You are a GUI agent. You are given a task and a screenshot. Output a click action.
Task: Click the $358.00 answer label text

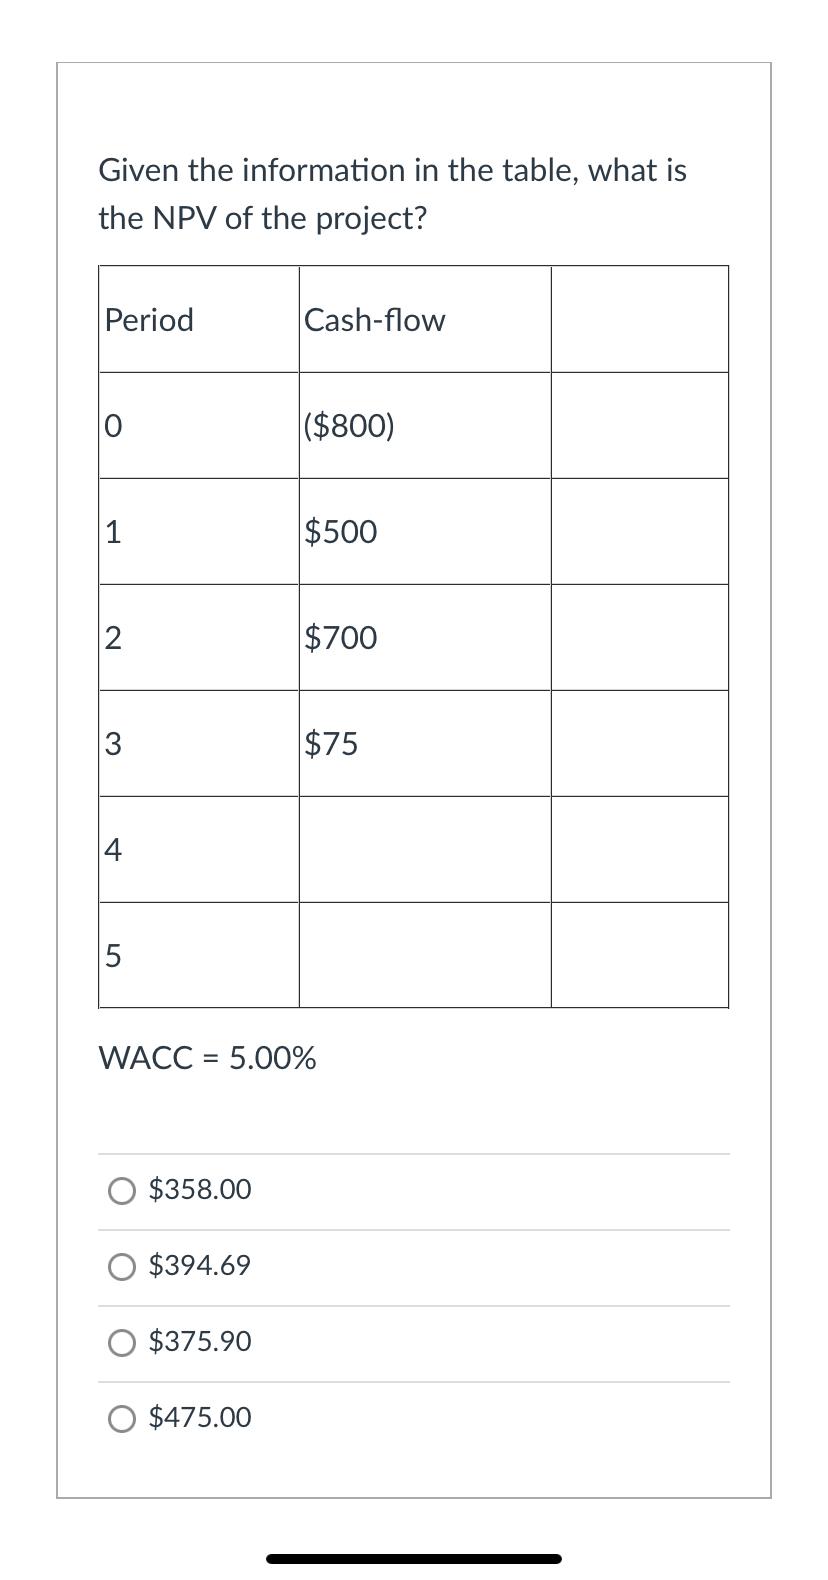200,1190
